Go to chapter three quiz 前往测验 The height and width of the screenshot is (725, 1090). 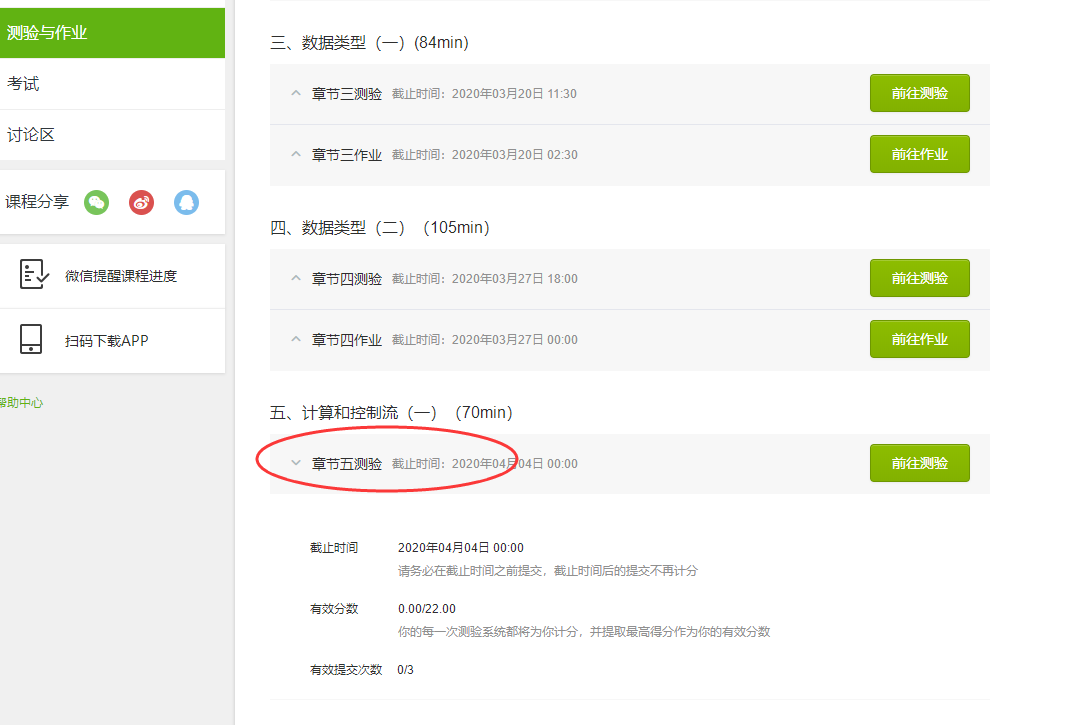(x=919, y=94)
